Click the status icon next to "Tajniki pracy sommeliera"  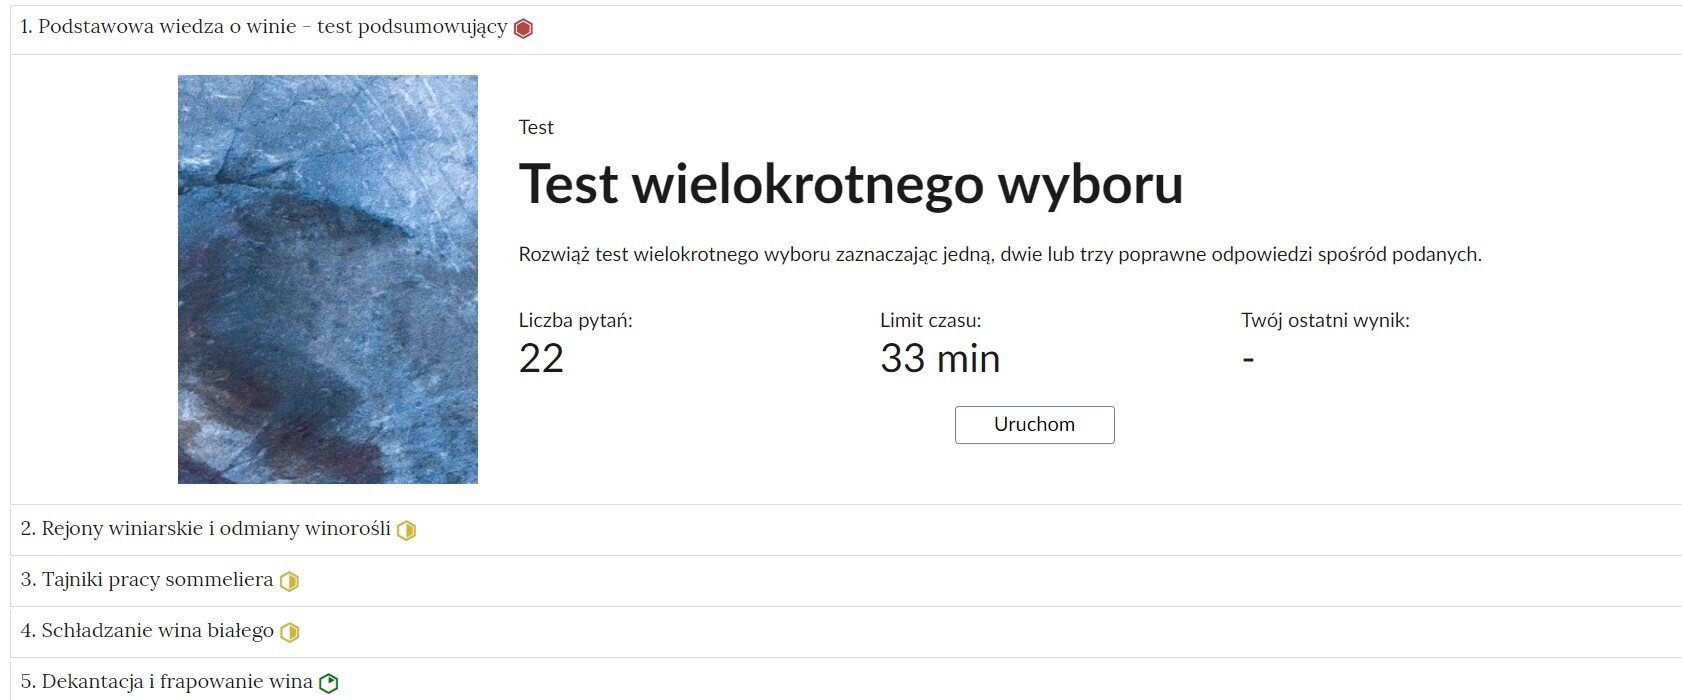click(x=291, y=579)
